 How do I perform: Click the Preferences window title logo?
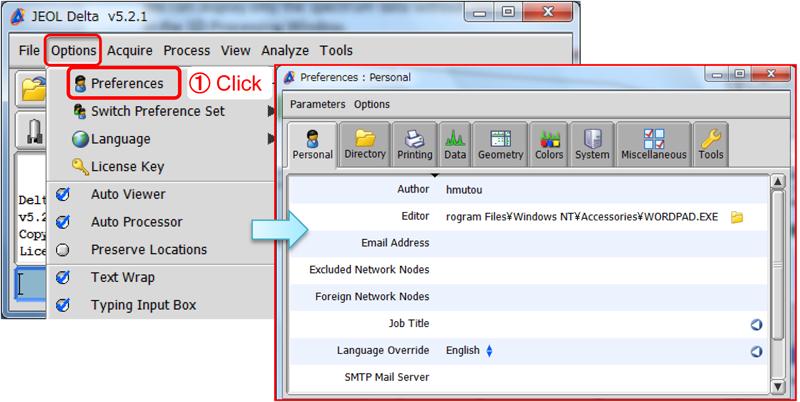(289, 78)
